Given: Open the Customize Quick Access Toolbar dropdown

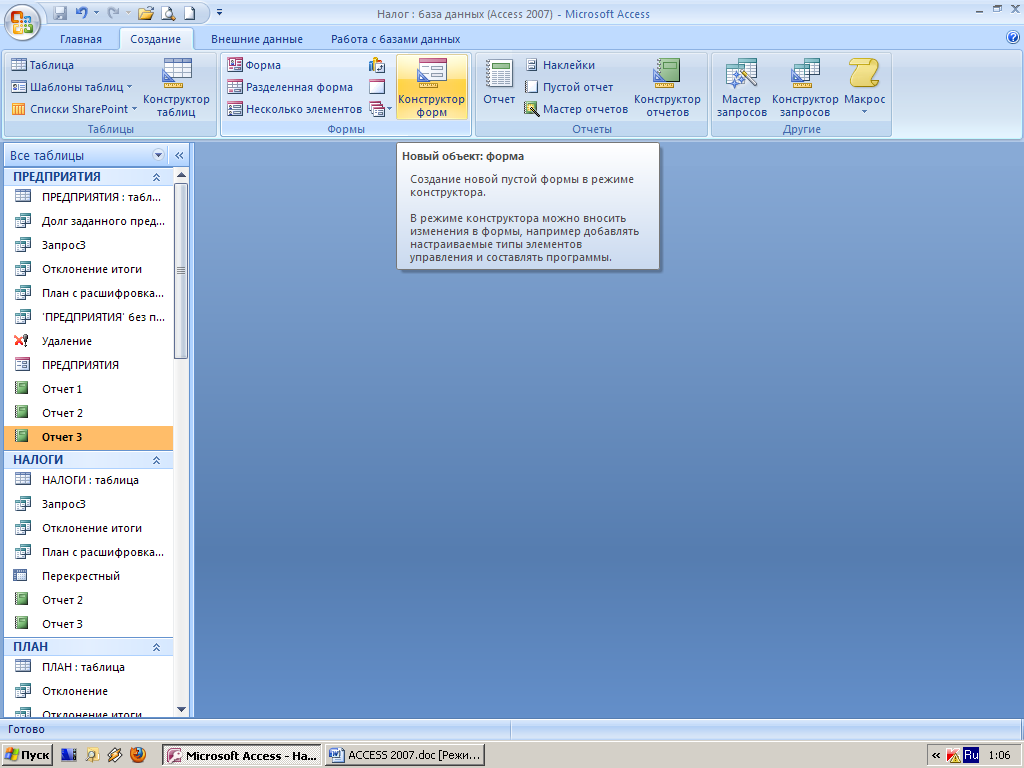Looking at the screenshot, I should [219, 12].
